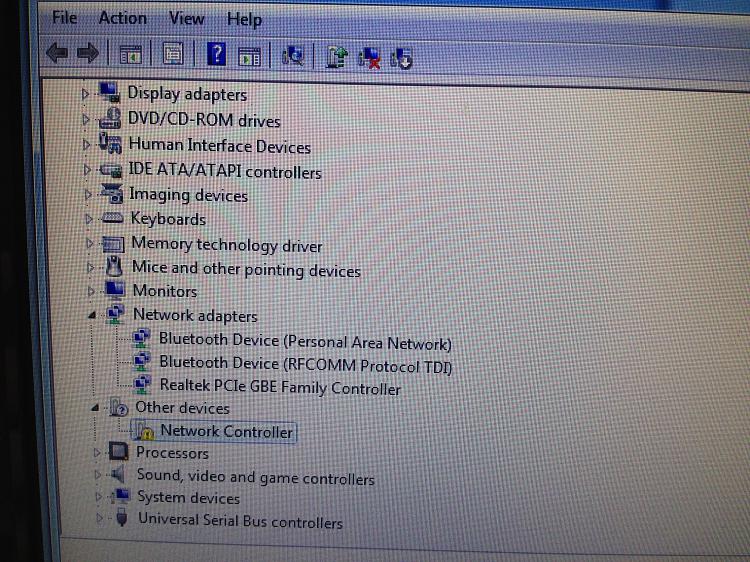Select the Network adapters label
Screen dimensions: 750x562
pyautogui.click(x=195, y=315)
